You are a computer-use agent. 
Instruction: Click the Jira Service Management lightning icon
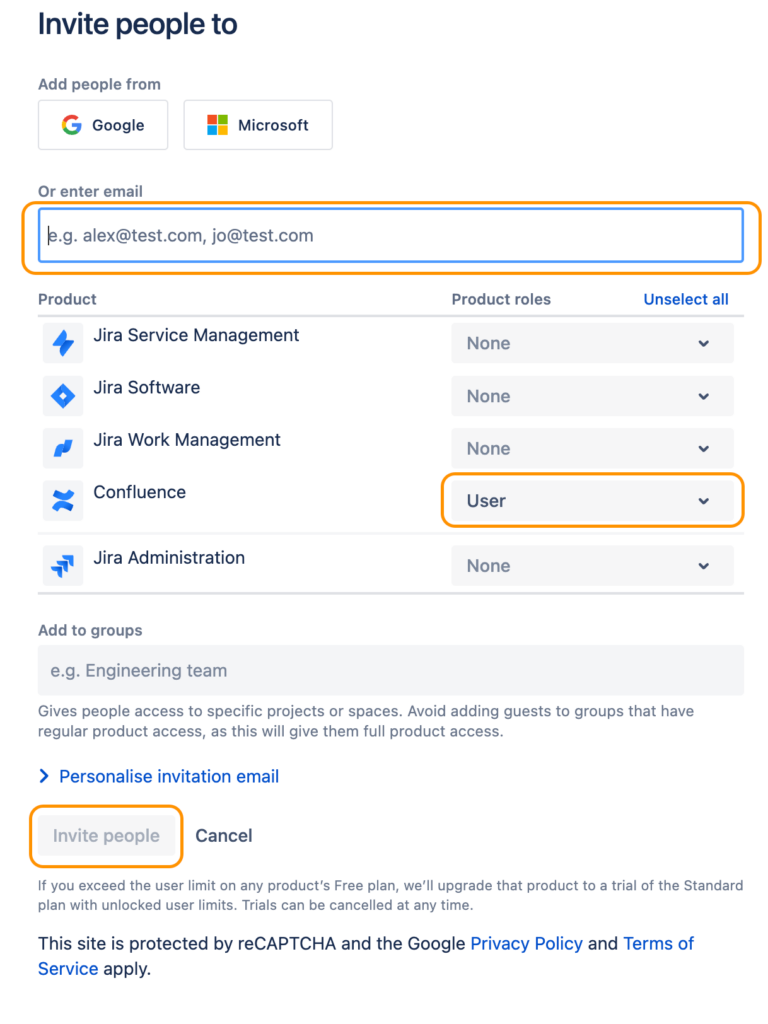(x=63, y=343)
